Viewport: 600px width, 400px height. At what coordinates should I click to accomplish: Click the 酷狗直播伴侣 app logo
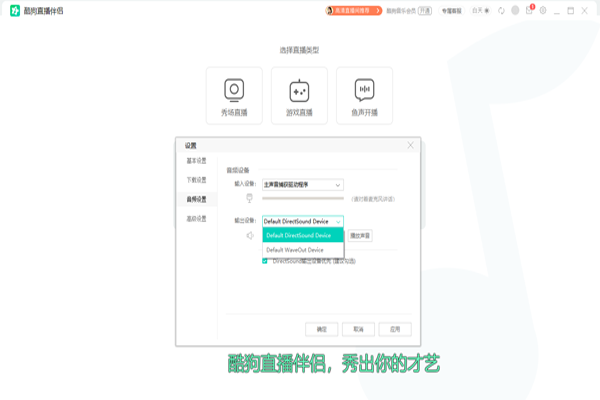14,10
